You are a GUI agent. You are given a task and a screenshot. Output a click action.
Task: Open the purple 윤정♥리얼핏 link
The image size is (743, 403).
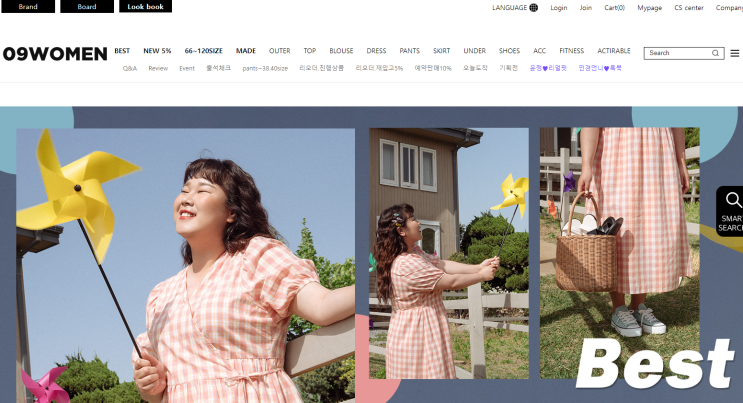click(548, 68)
